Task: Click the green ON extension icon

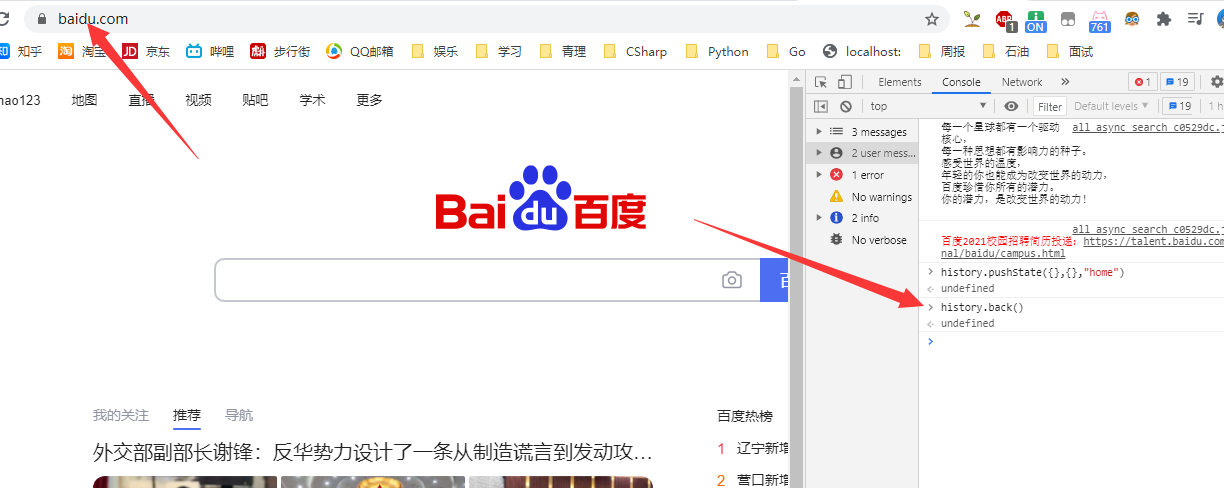Action: point(1035,20)
